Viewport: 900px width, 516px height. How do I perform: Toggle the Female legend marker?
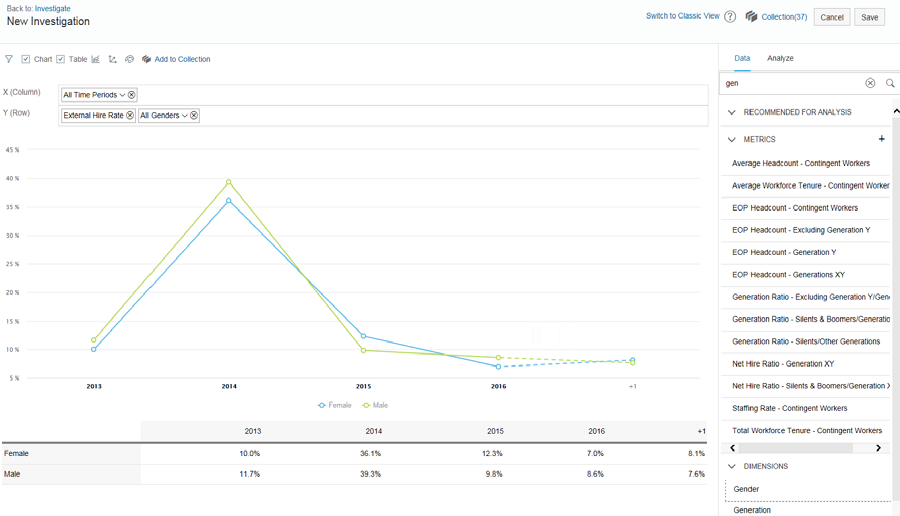[x=321, y=405]
